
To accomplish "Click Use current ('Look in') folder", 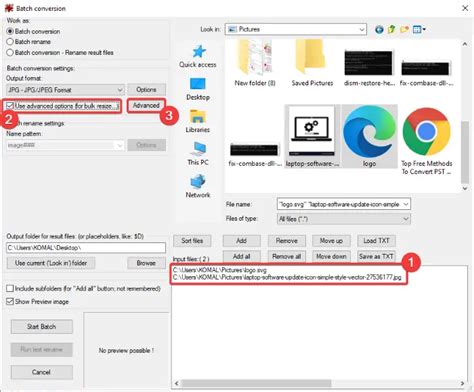I will 51,263.
